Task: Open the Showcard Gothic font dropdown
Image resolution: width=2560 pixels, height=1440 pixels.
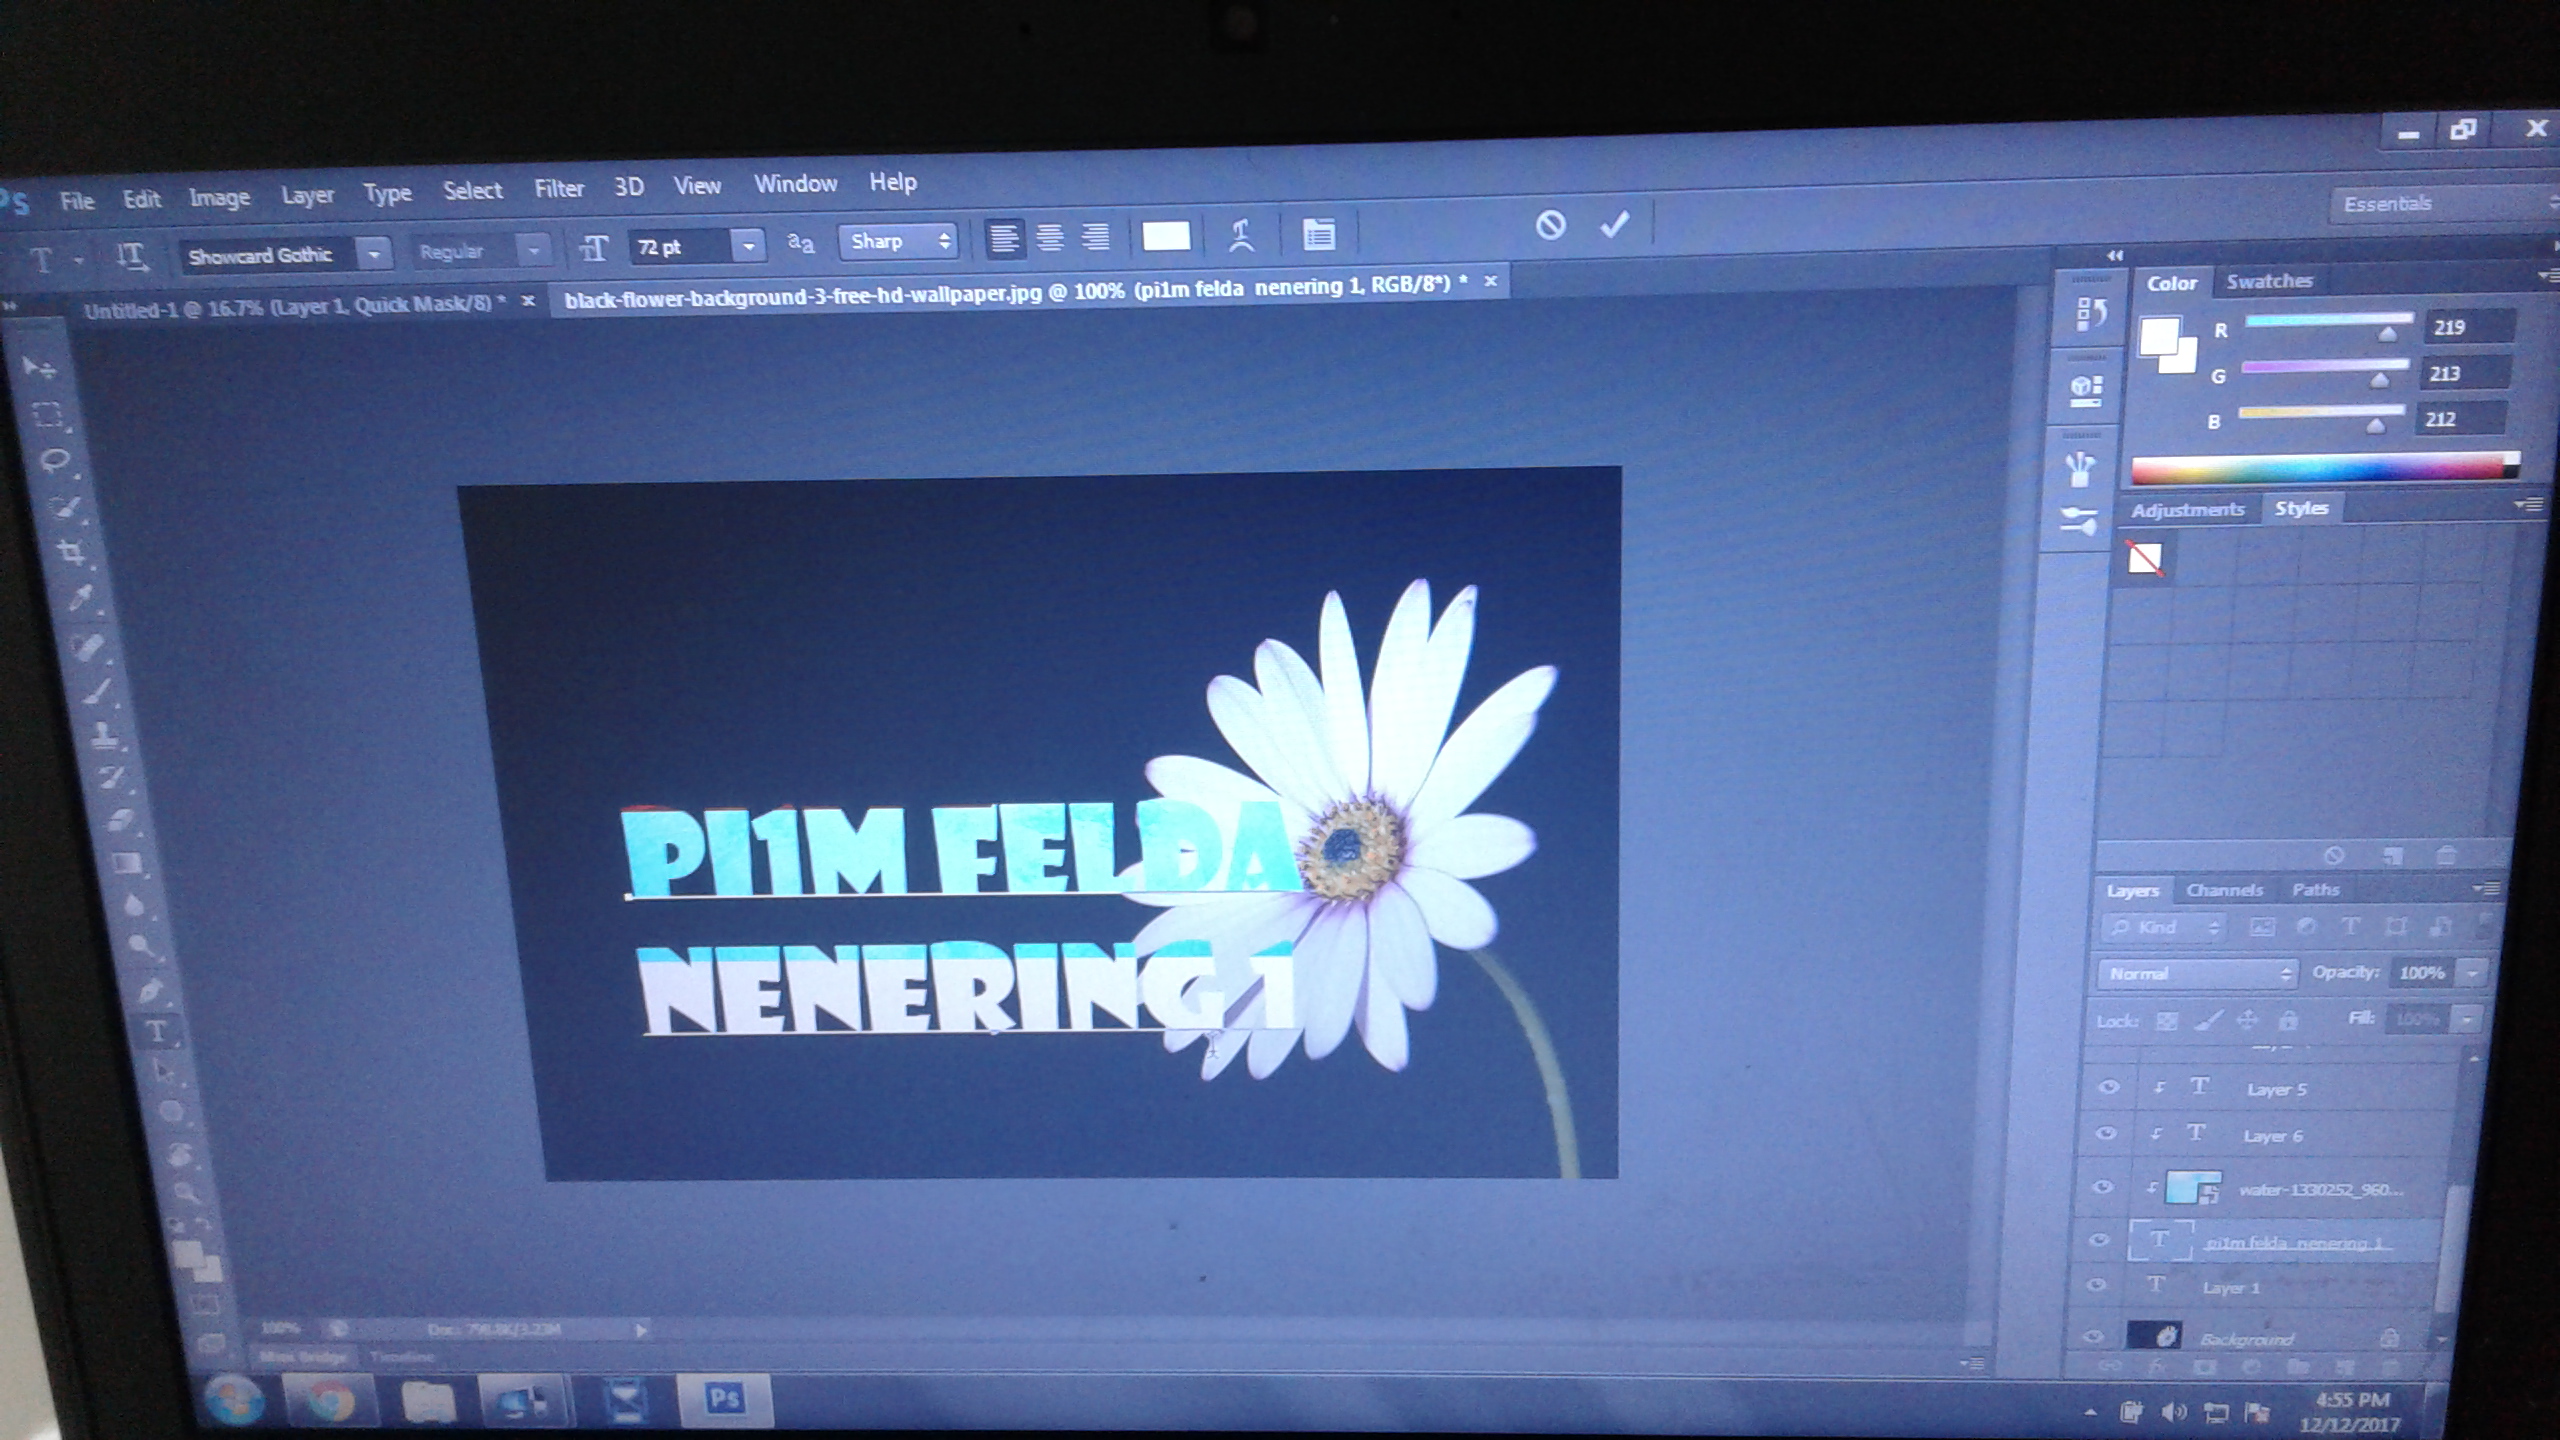Action: (374, 254)
